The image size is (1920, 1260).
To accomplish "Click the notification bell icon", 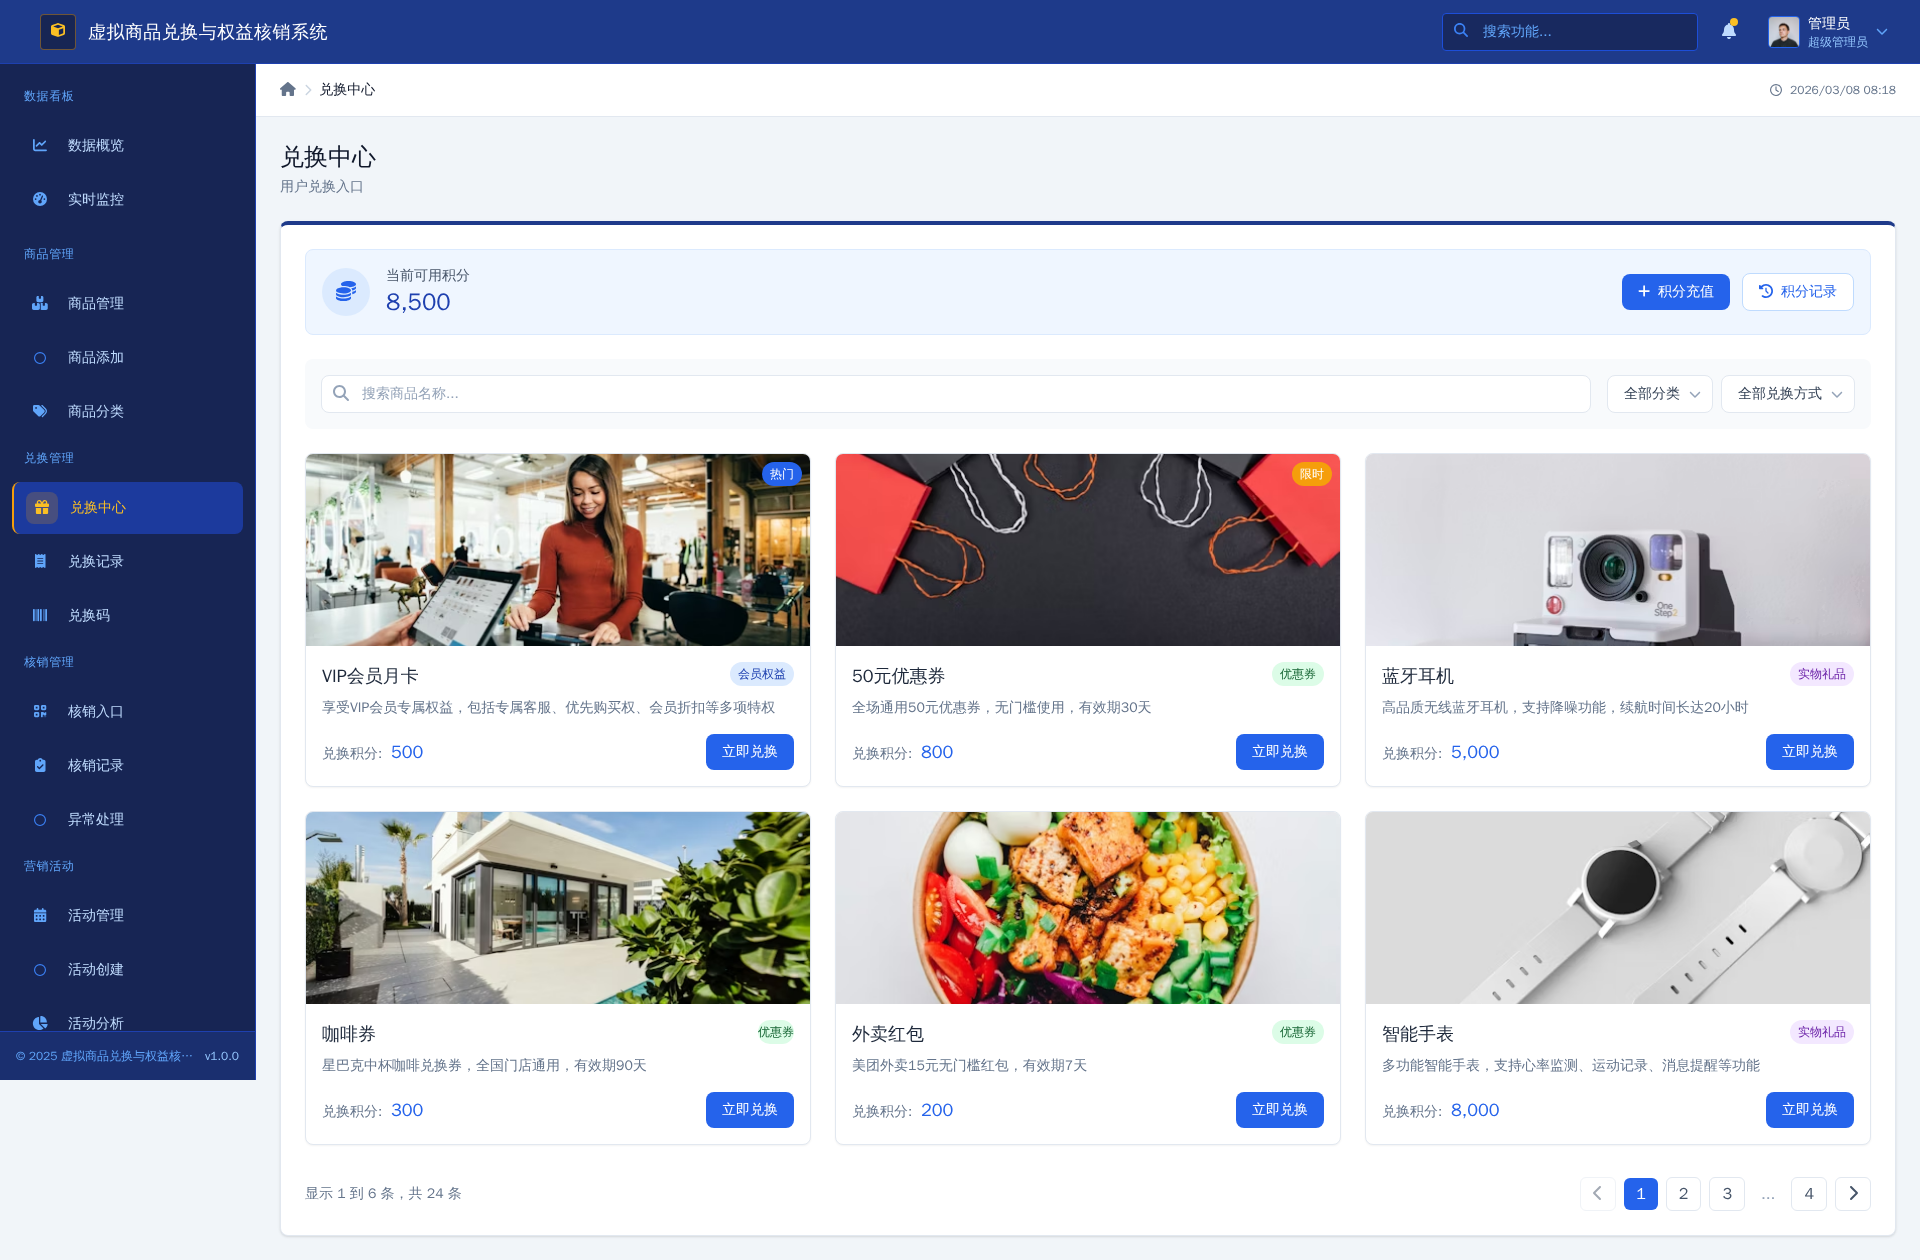I will pyautogui.click(x=1728, y=31).
